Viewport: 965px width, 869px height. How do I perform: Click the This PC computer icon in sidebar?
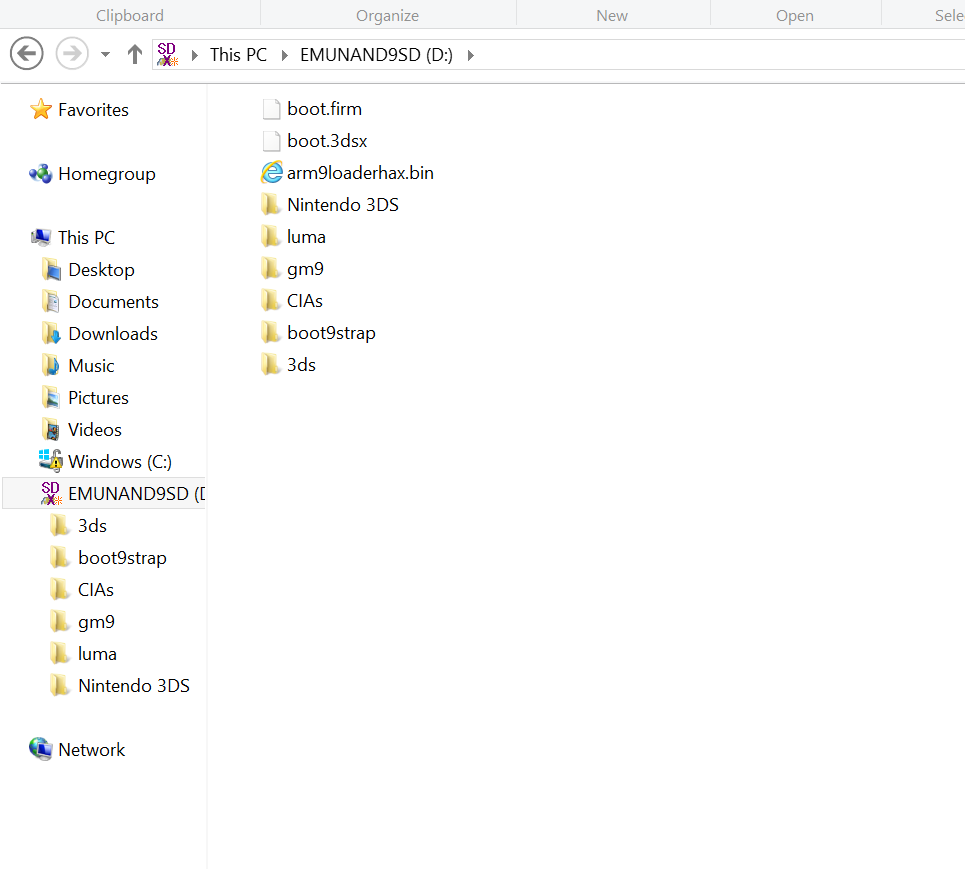pyautogui.click(x=41, y=238)
